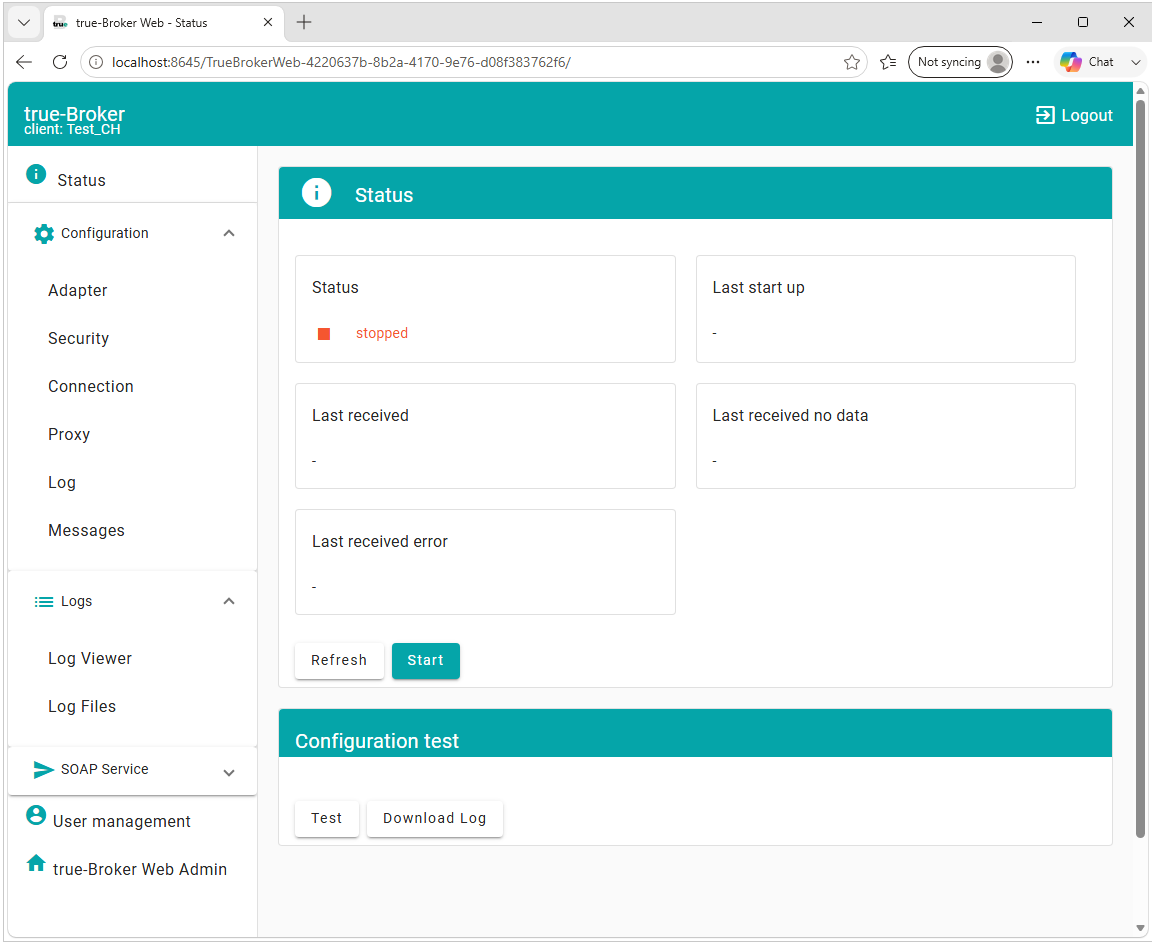Open the Connection configuration page

pyautogui.click(x=91, y=387)
